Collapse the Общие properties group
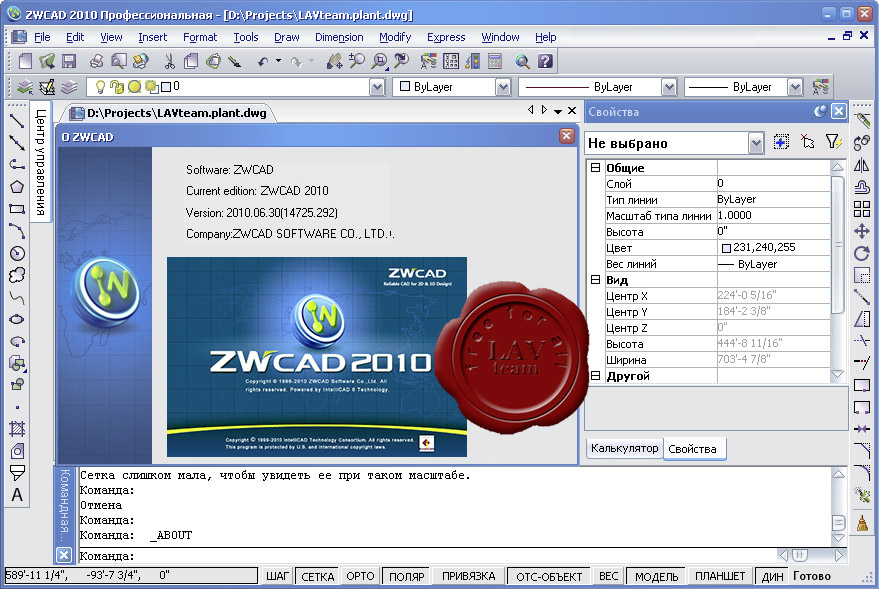Image resolution: width=879 pixels, height=589 pixels. click(x=595, y=168)
